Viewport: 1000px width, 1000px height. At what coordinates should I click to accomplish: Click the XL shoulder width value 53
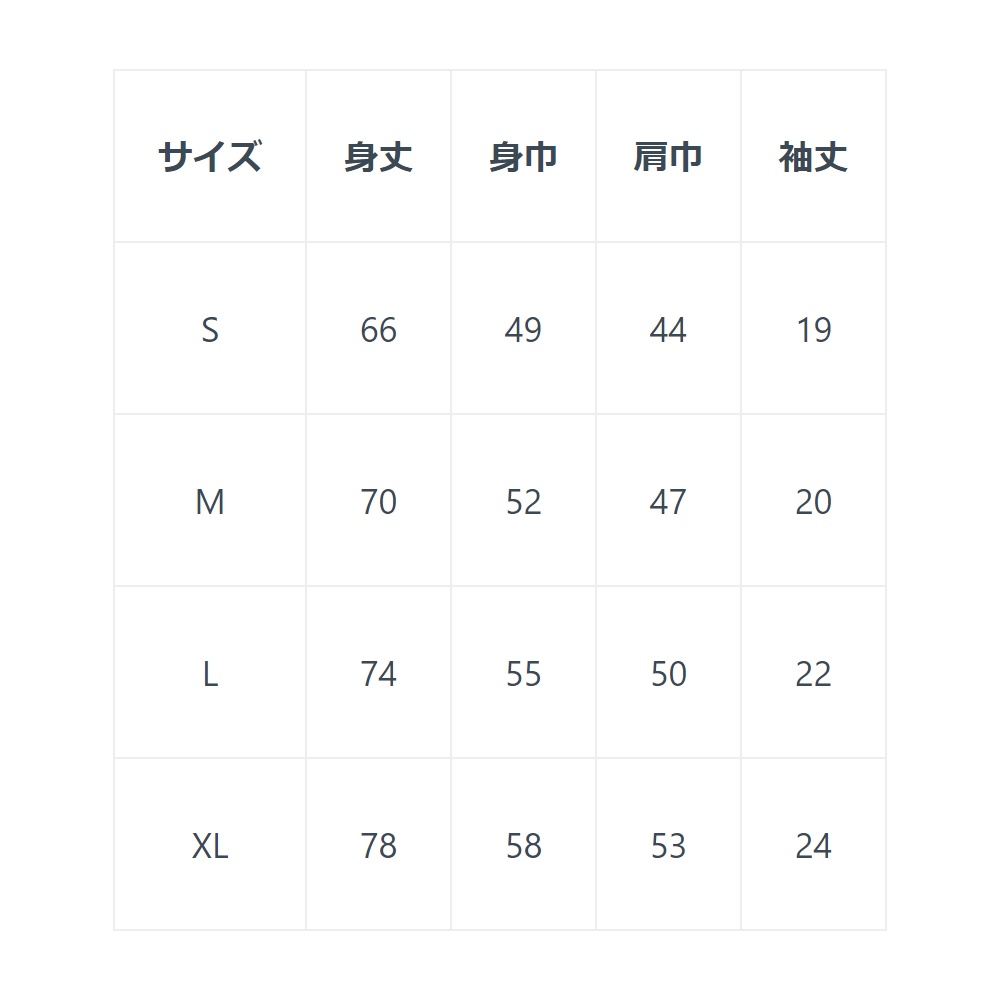click(x=668, y=846)
